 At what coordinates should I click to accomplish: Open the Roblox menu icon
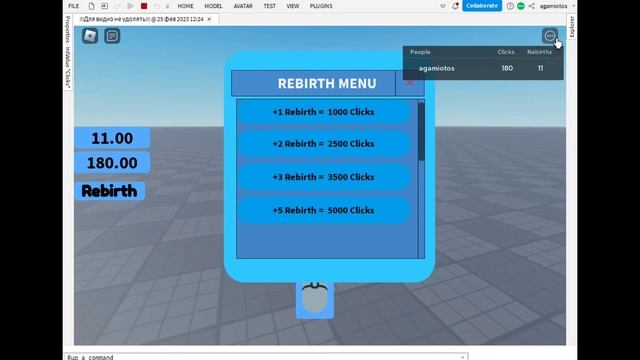(90, 36)
